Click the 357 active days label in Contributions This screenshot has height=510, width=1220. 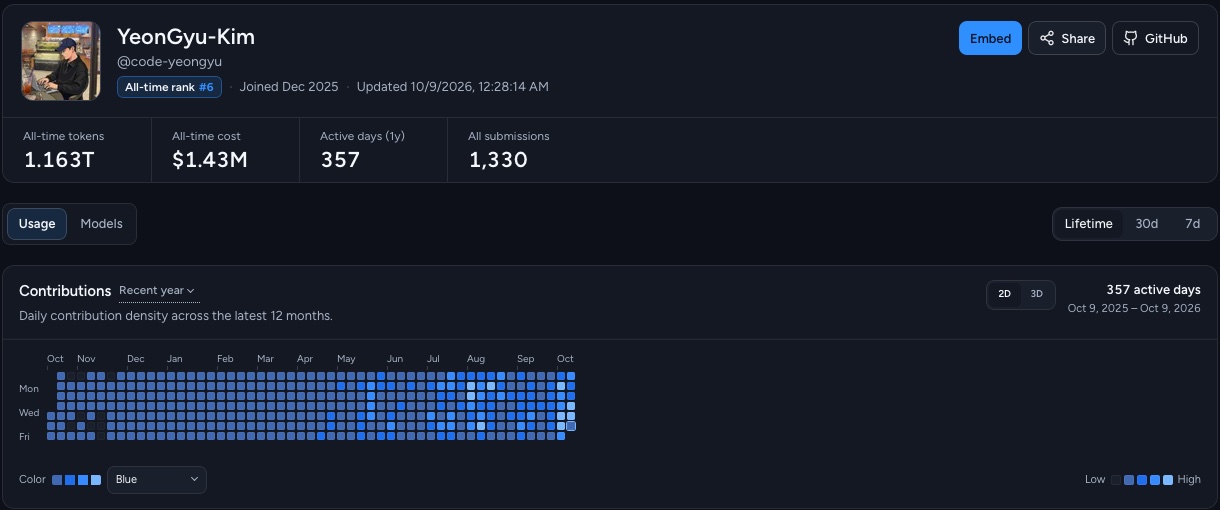pyautogui.click(x=1153, y=290)
